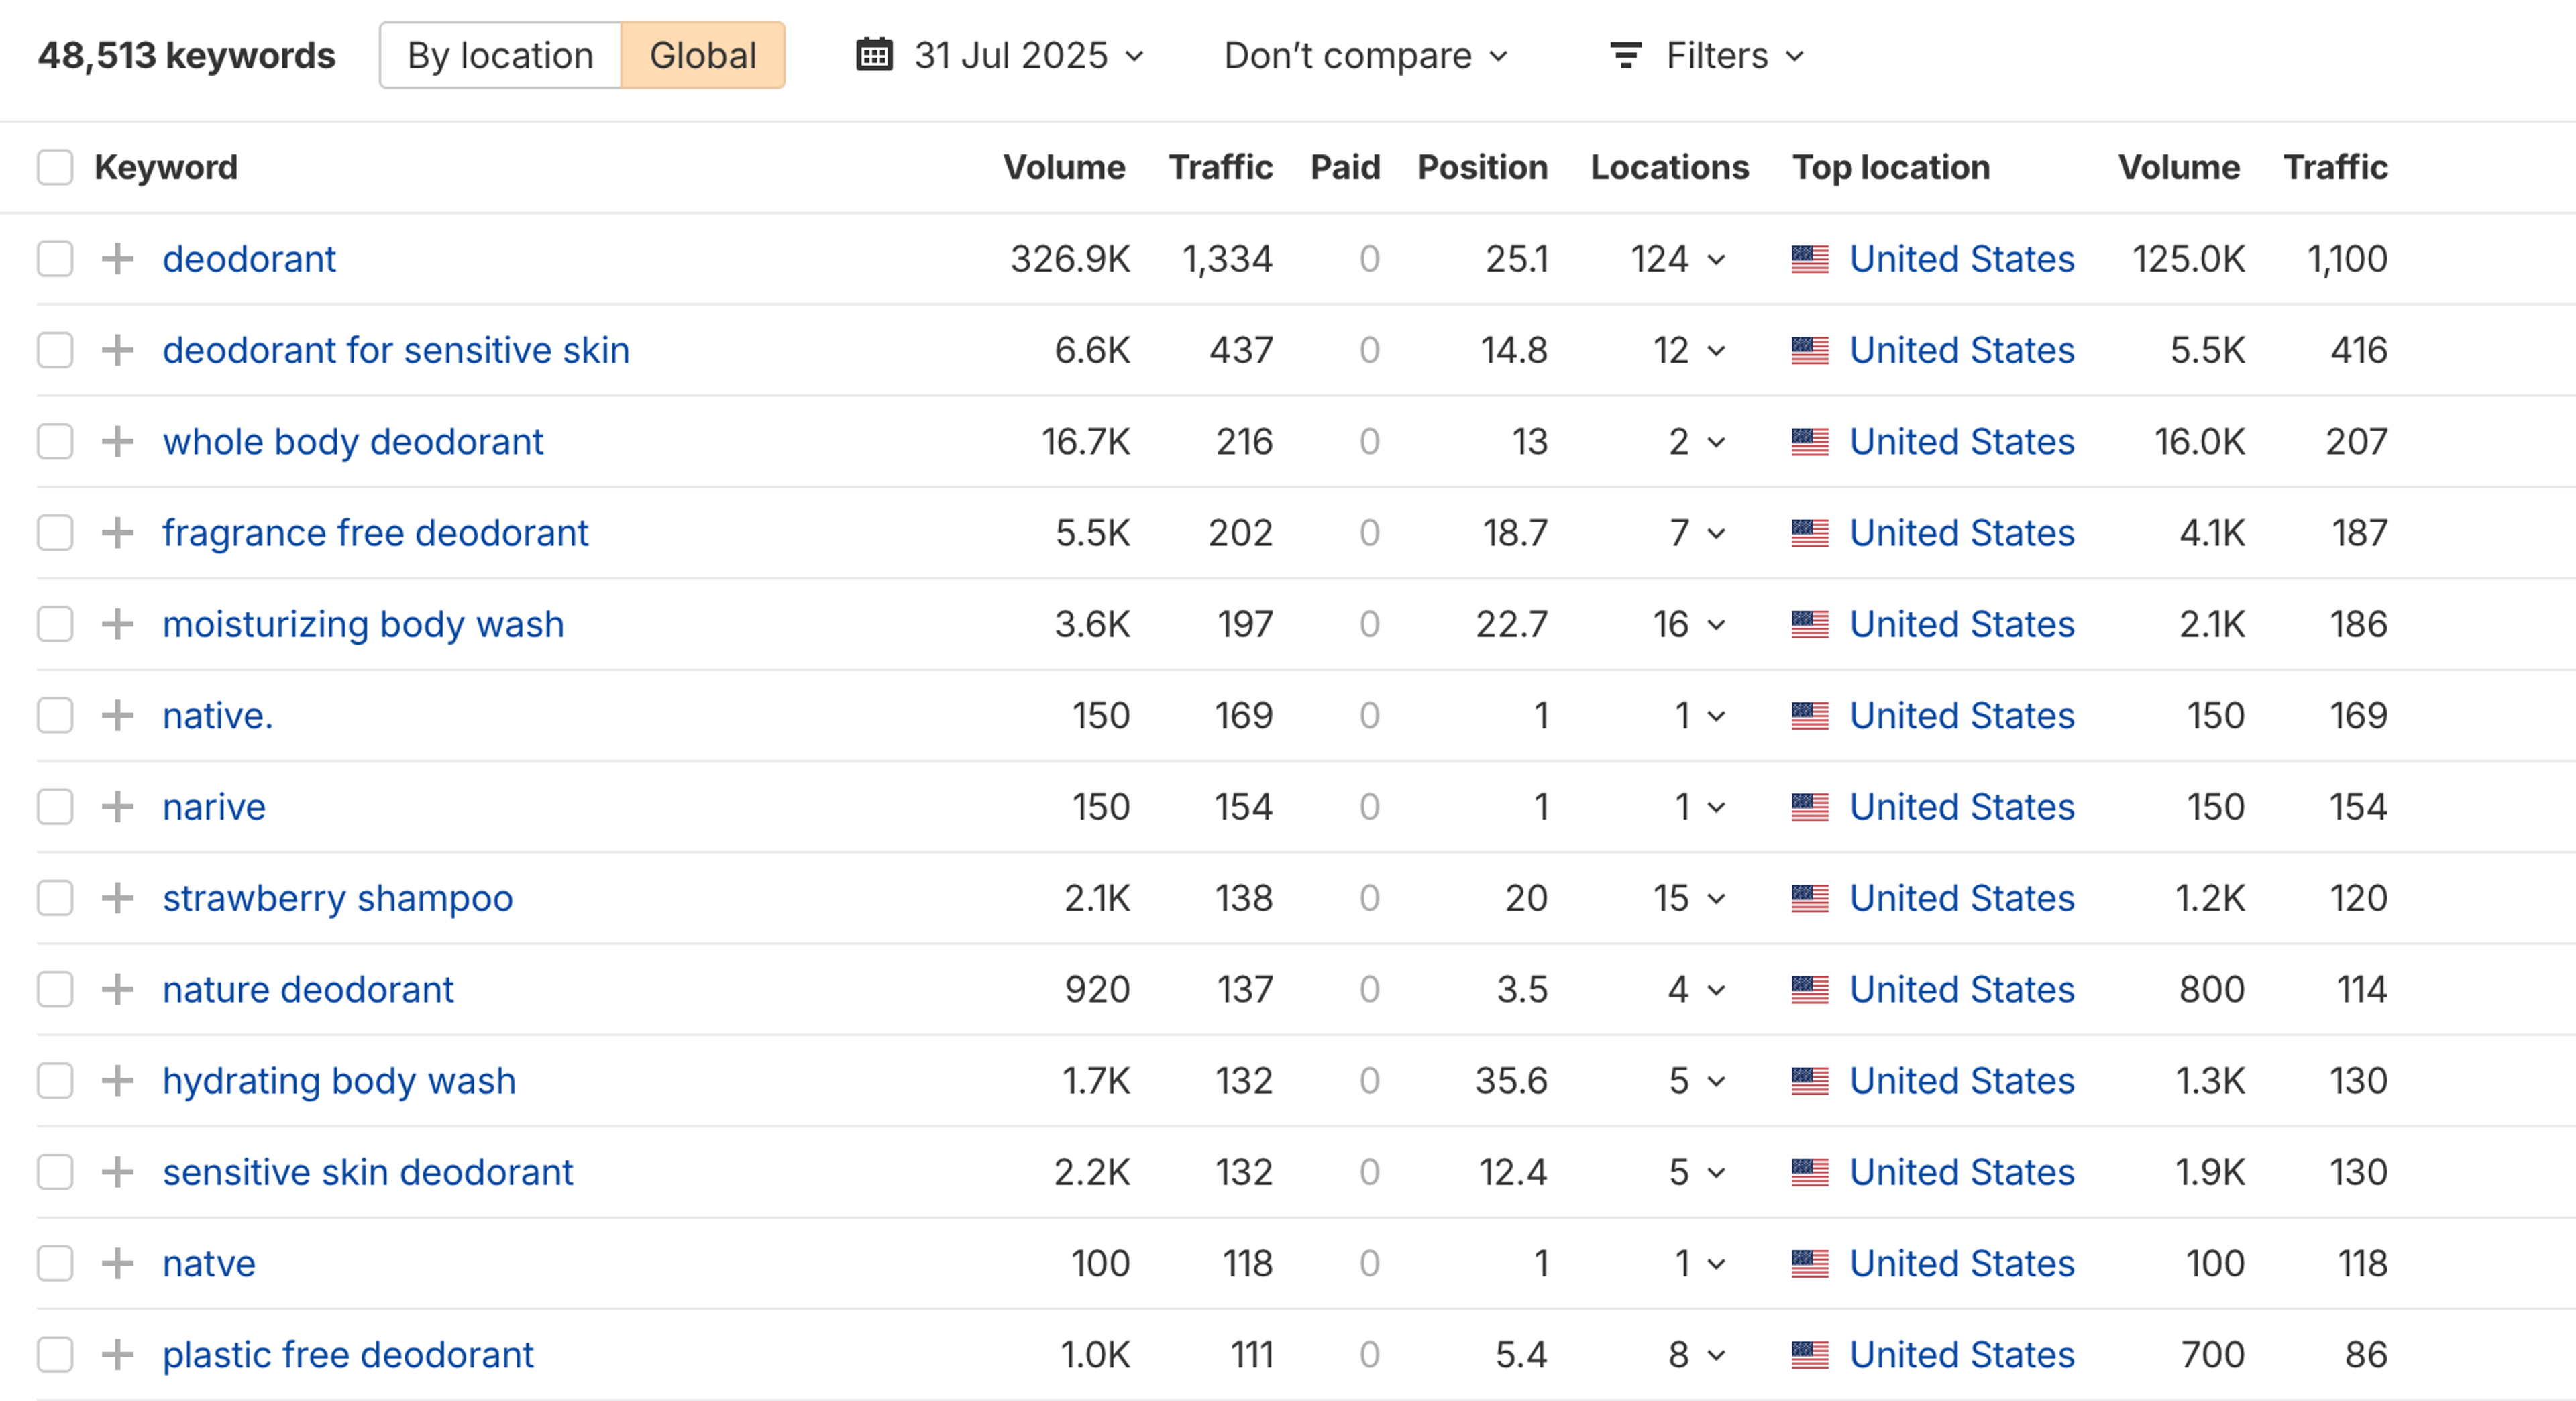This screenshot has height=1401, width=2576.
Task: Click United States link in natve row
Action: (x=1961, y=1264)
